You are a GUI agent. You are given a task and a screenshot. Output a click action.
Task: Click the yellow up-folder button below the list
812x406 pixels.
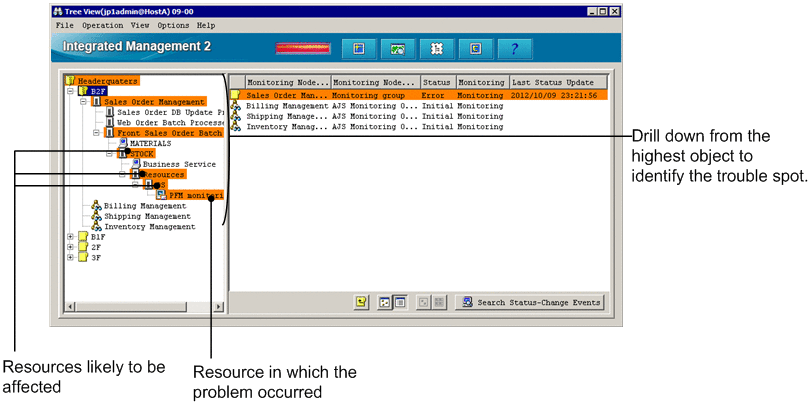(x=361, y=302)
